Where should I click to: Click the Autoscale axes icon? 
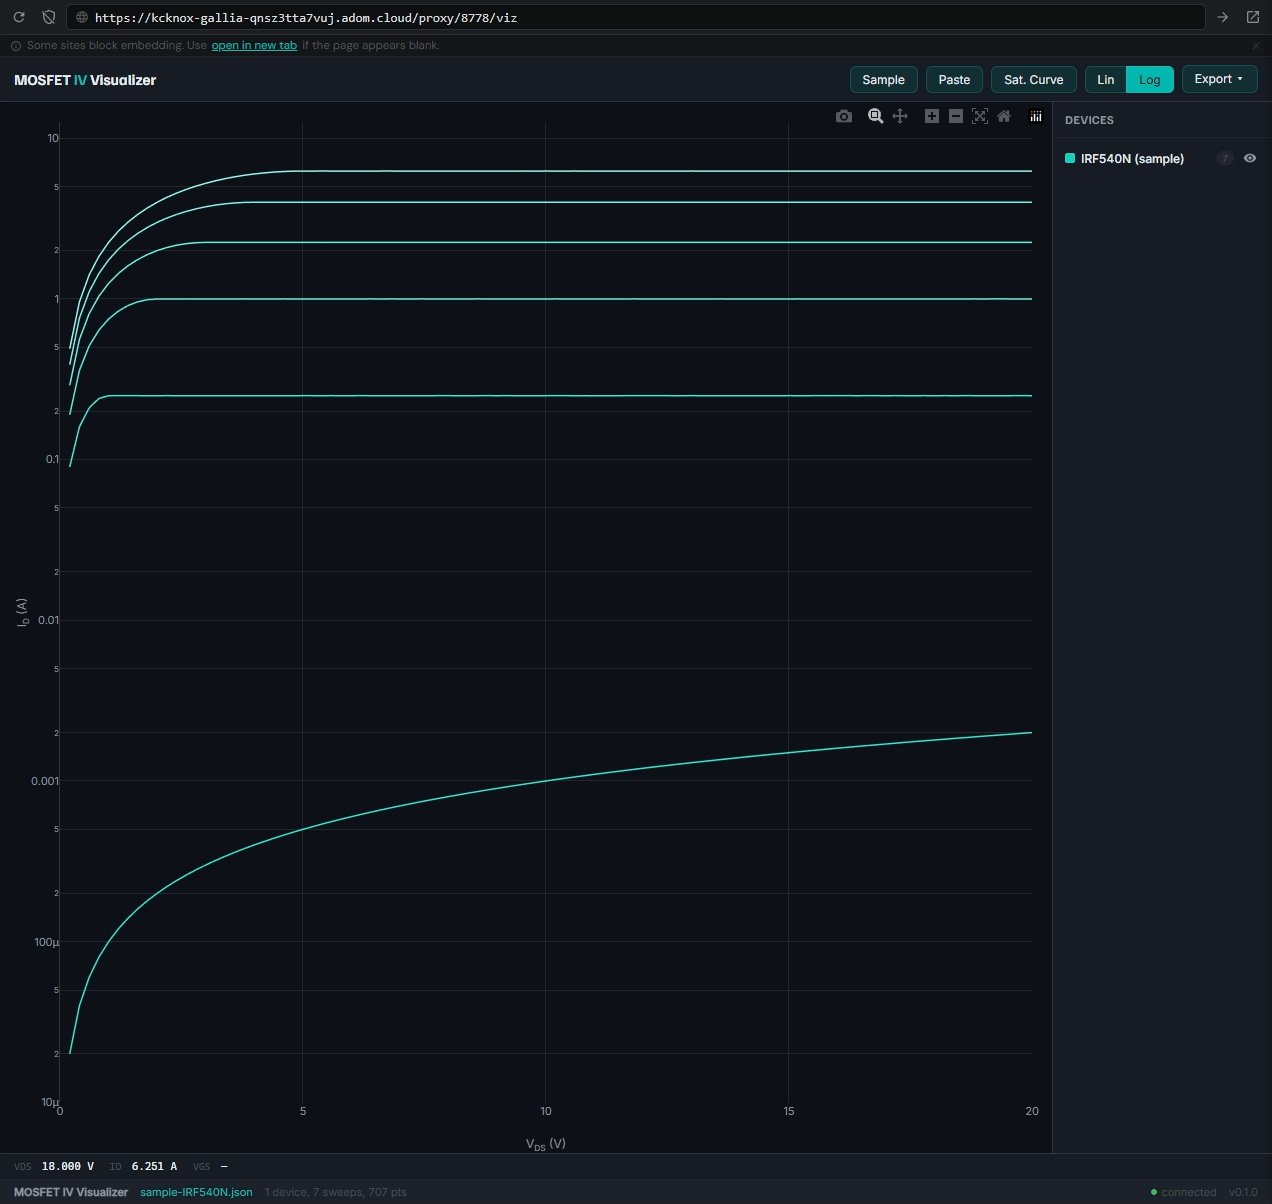[980, 116]
